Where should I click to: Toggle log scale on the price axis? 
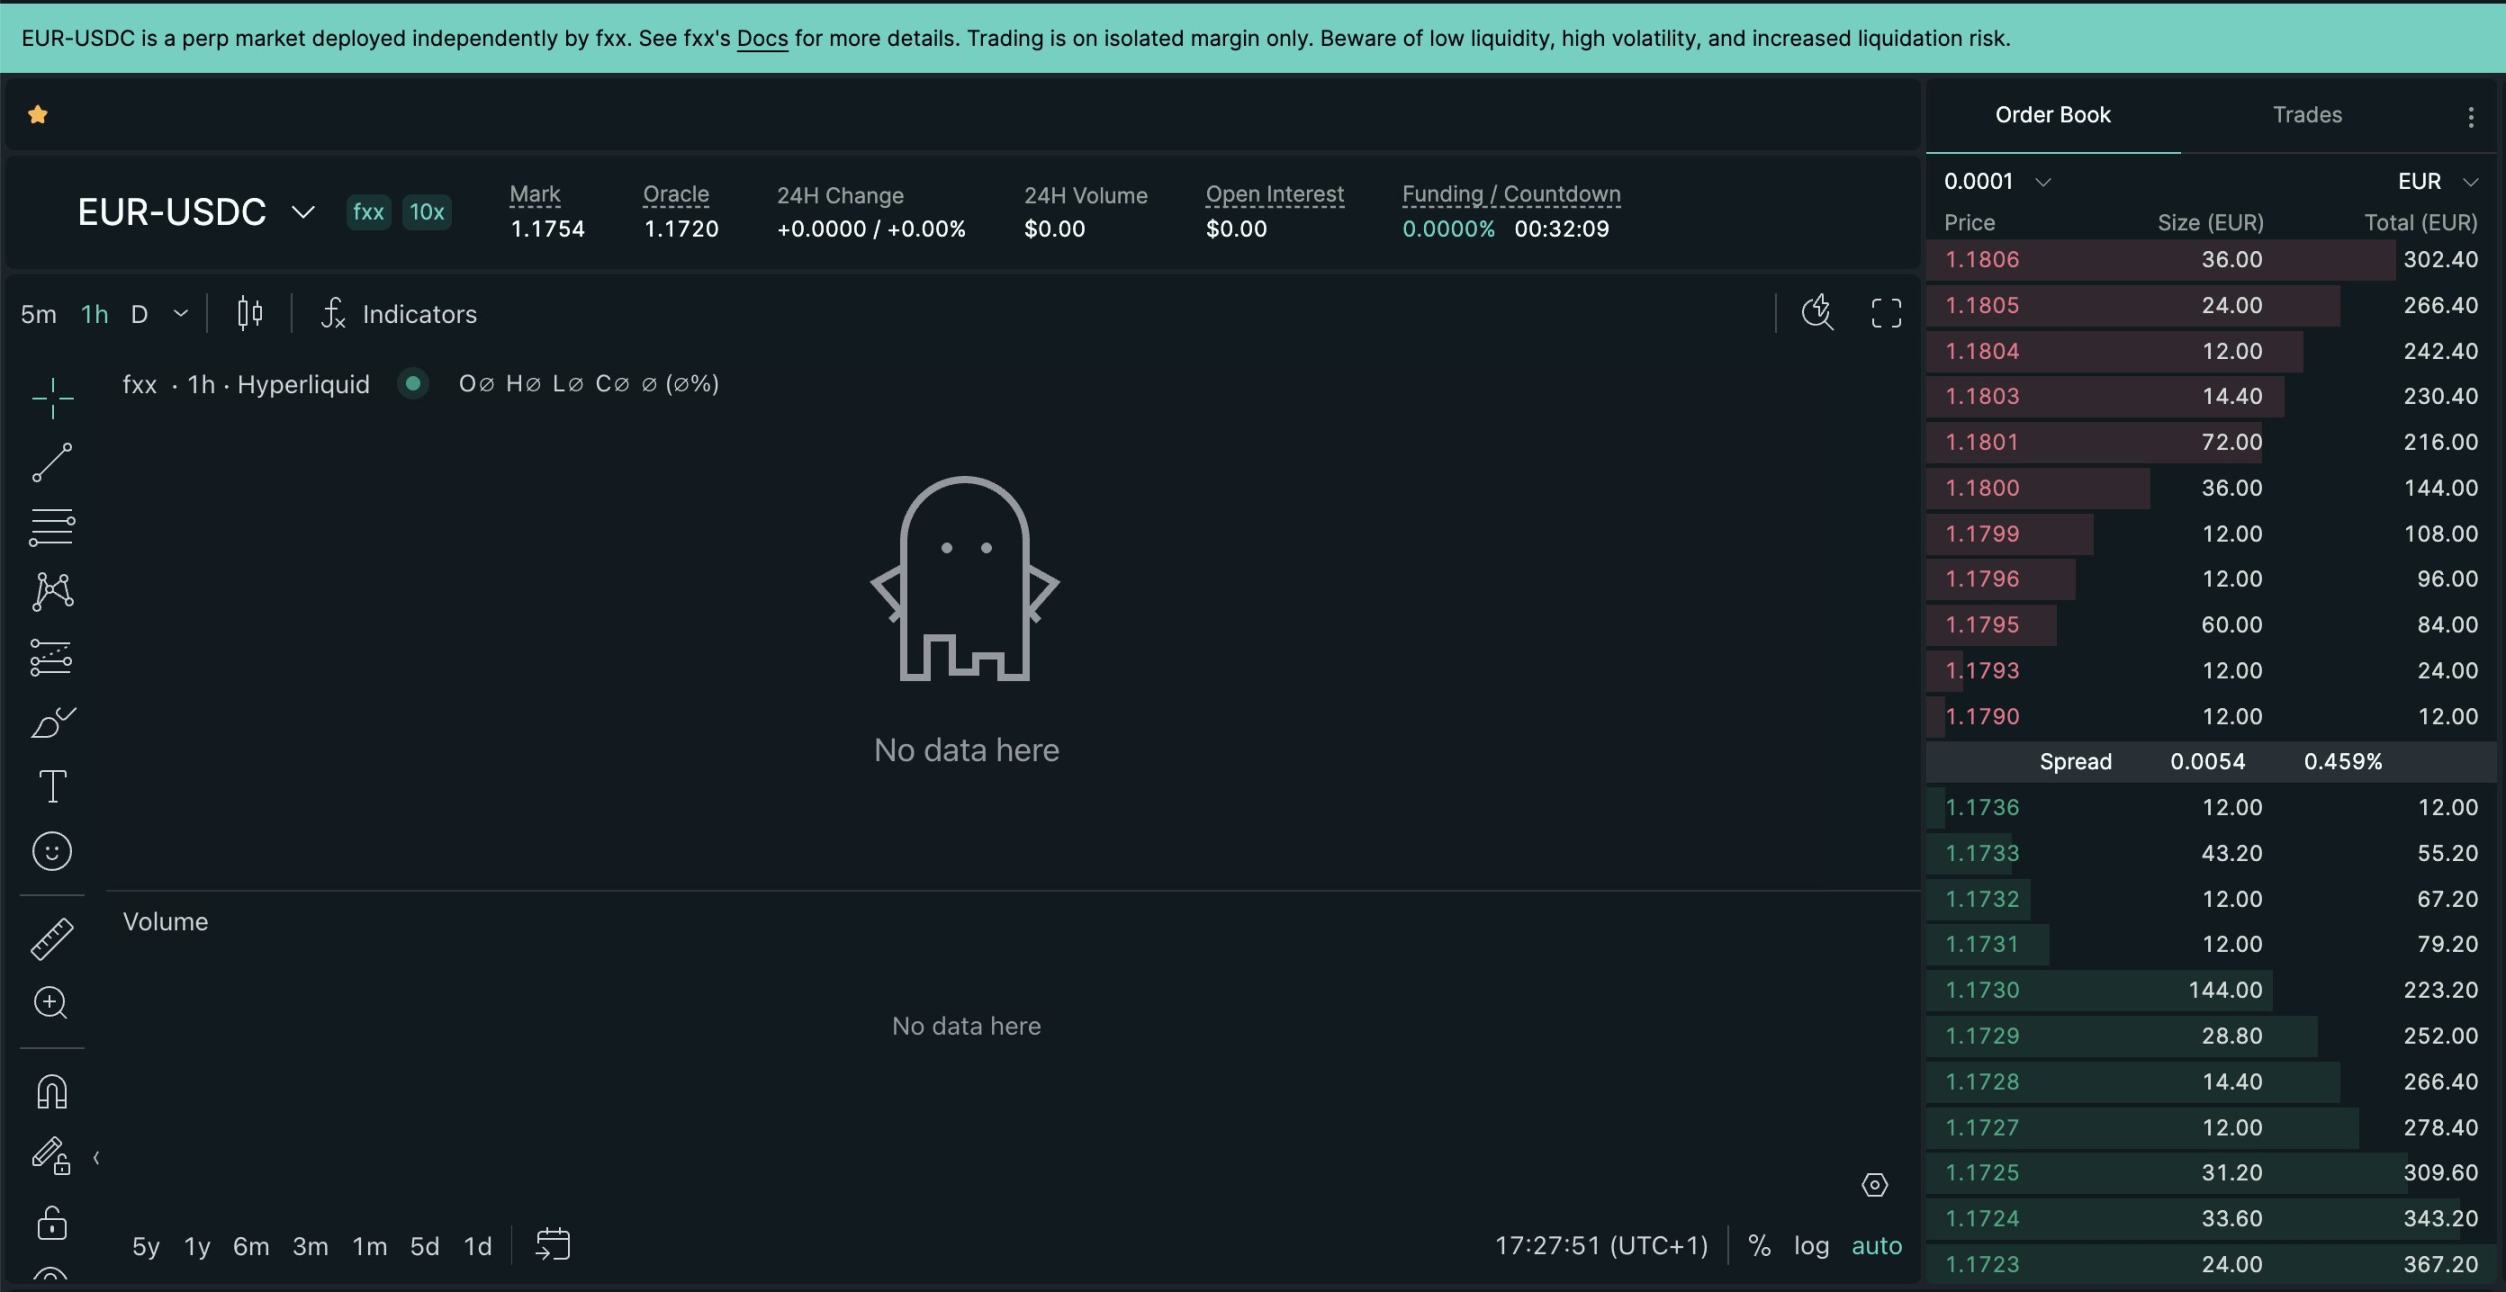1810,1245
